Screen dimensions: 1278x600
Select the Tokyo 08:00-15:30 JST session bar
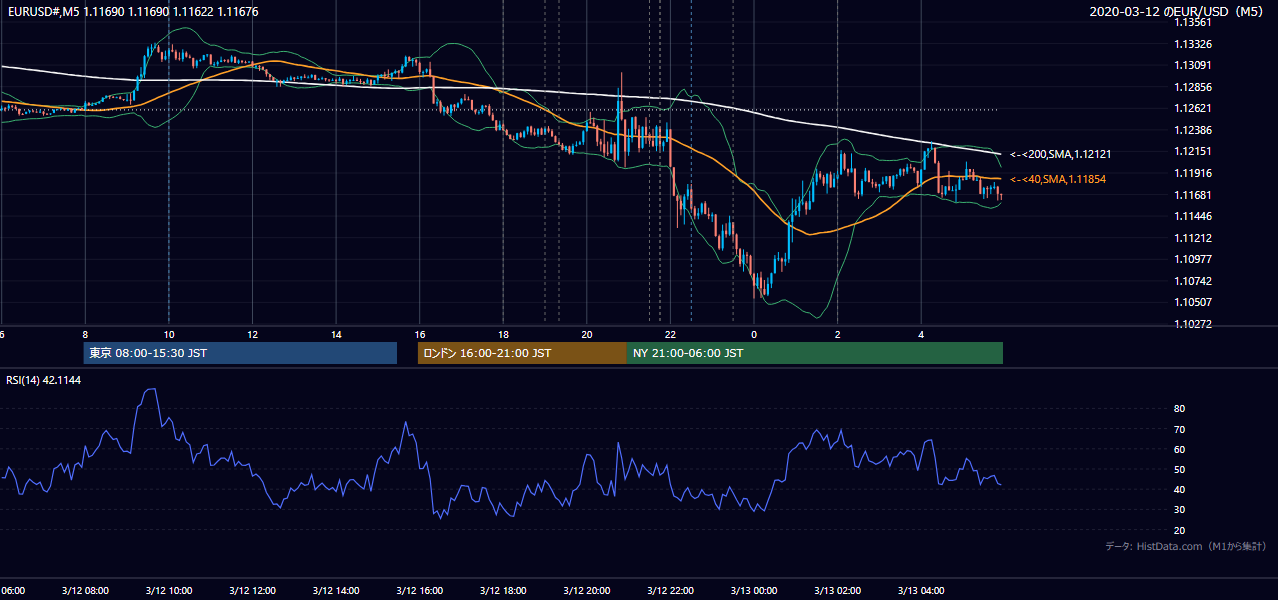pos(240,353)
